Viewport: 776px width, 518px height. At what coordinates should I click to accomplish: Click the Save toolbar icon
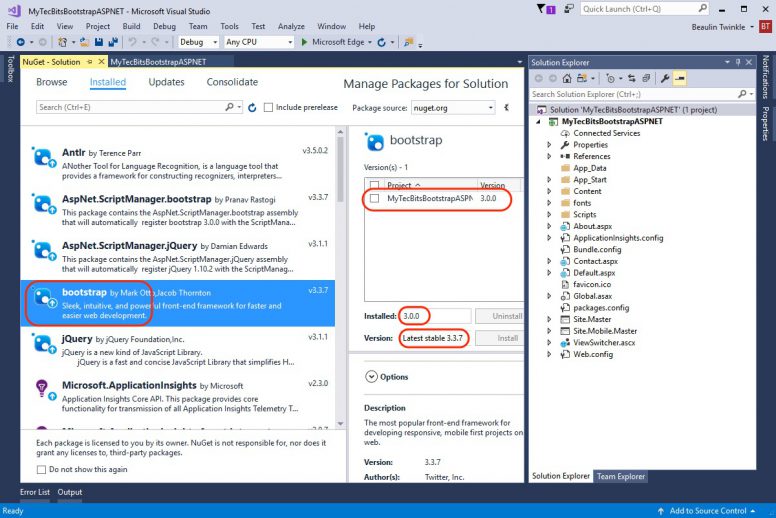99,42
